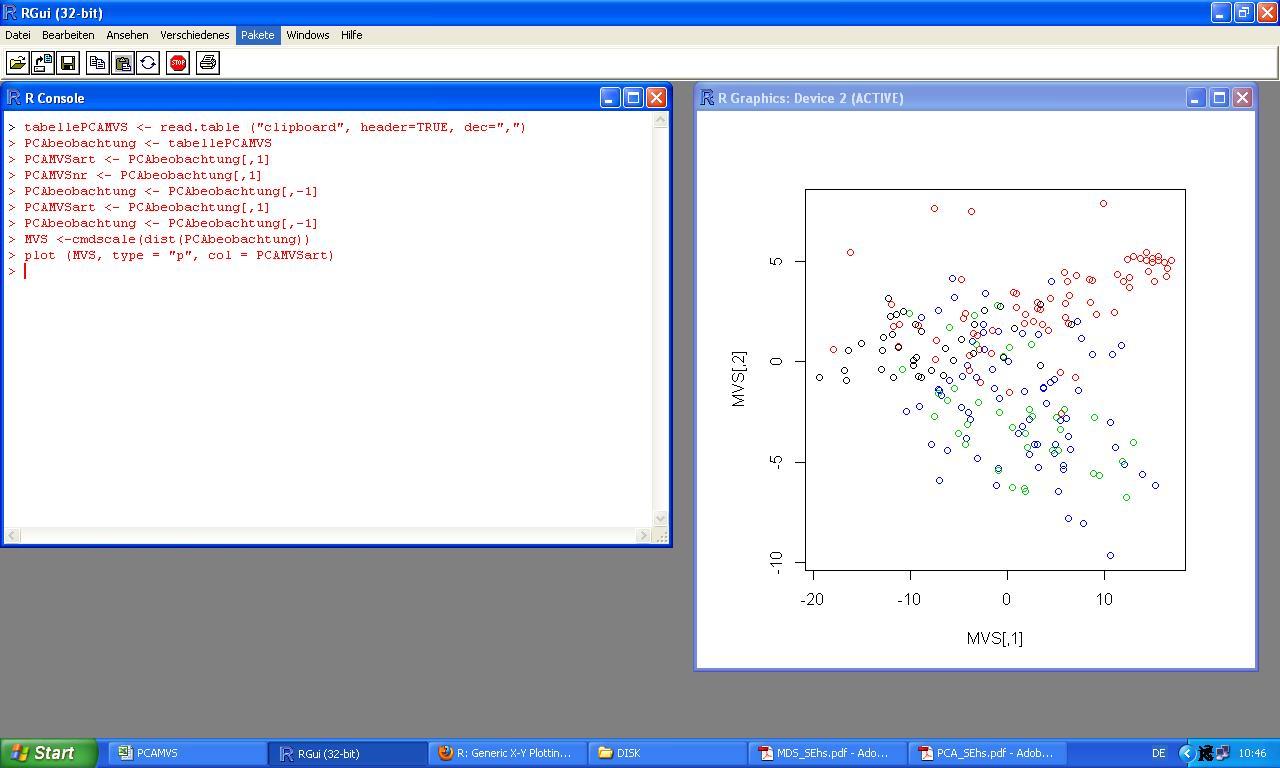This screenshot has height=768, width=1280.
Task: Click the R Console scroll-right arrow
Action: pyautogui.click(x=643, y=536)
